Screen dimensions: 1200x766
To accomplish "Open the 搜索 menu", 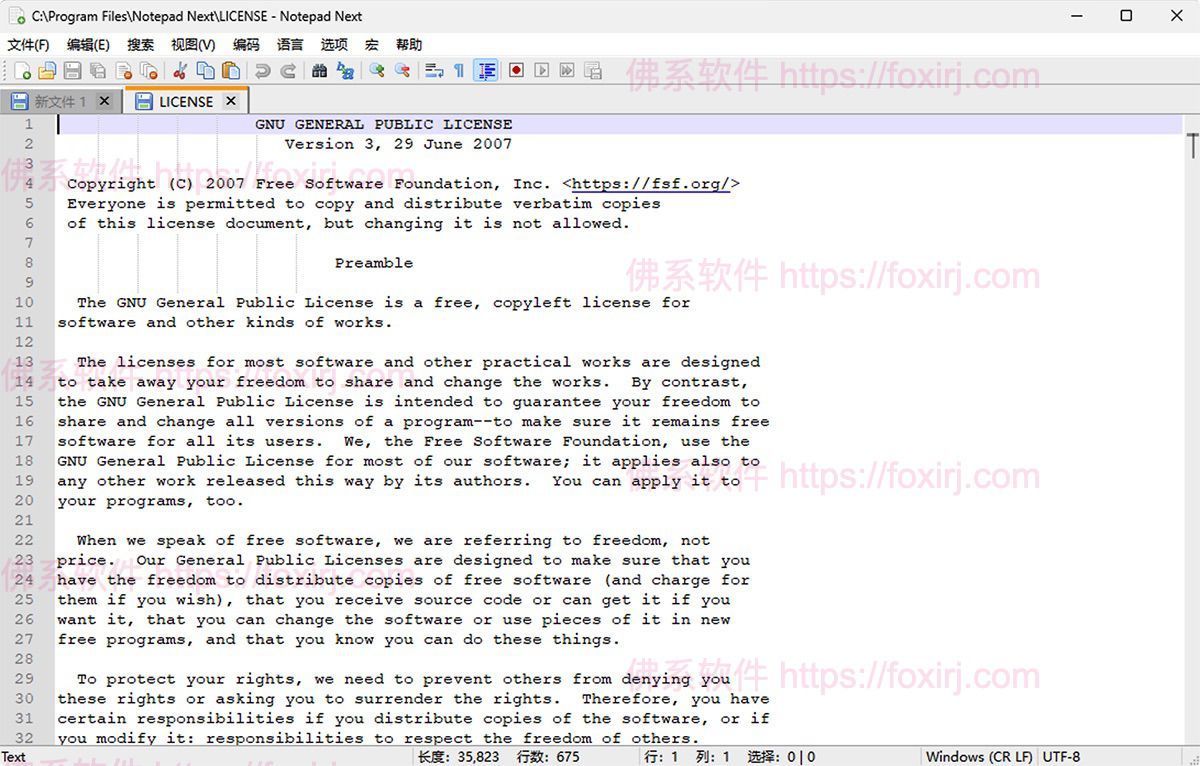I will 140,44.
